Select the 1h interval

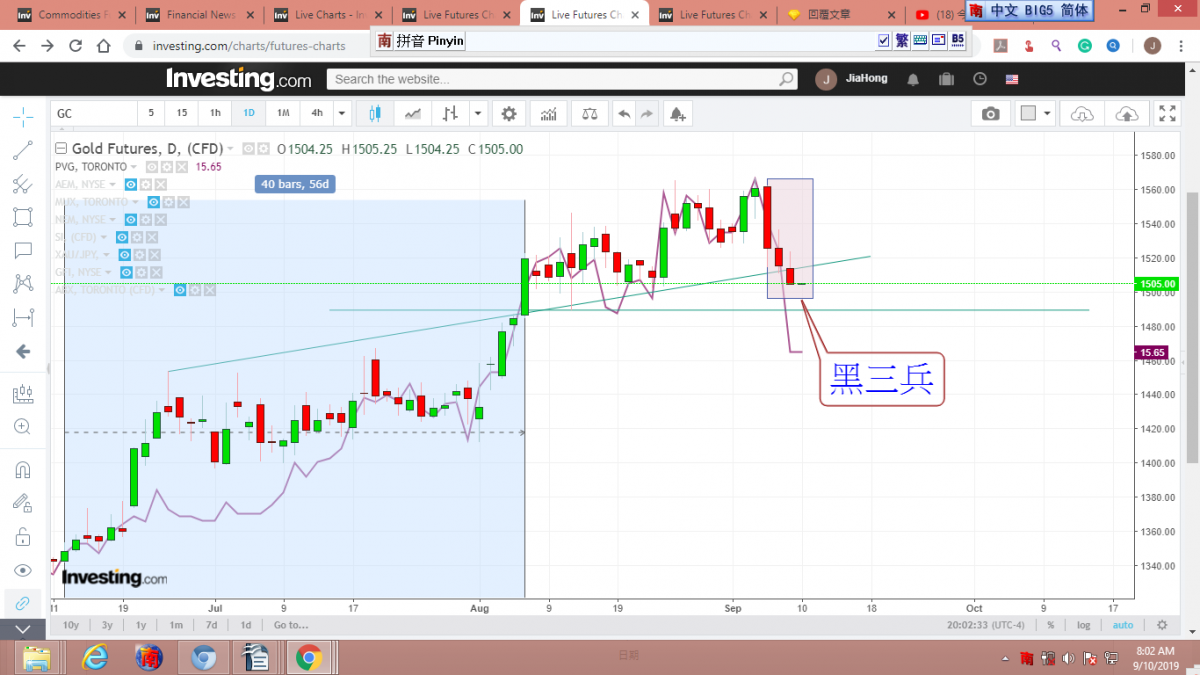tap(215, 114)
